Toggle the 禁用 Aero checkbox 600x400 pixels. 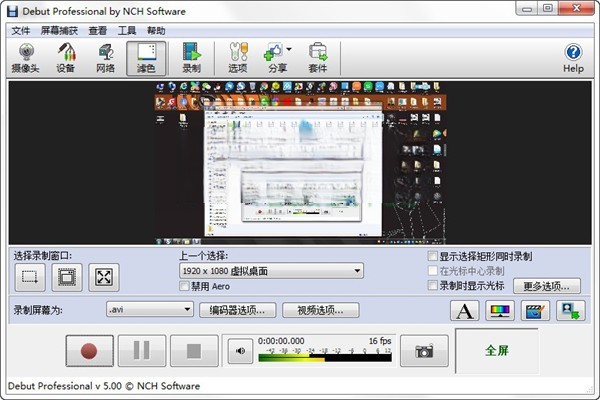point(184,286)
